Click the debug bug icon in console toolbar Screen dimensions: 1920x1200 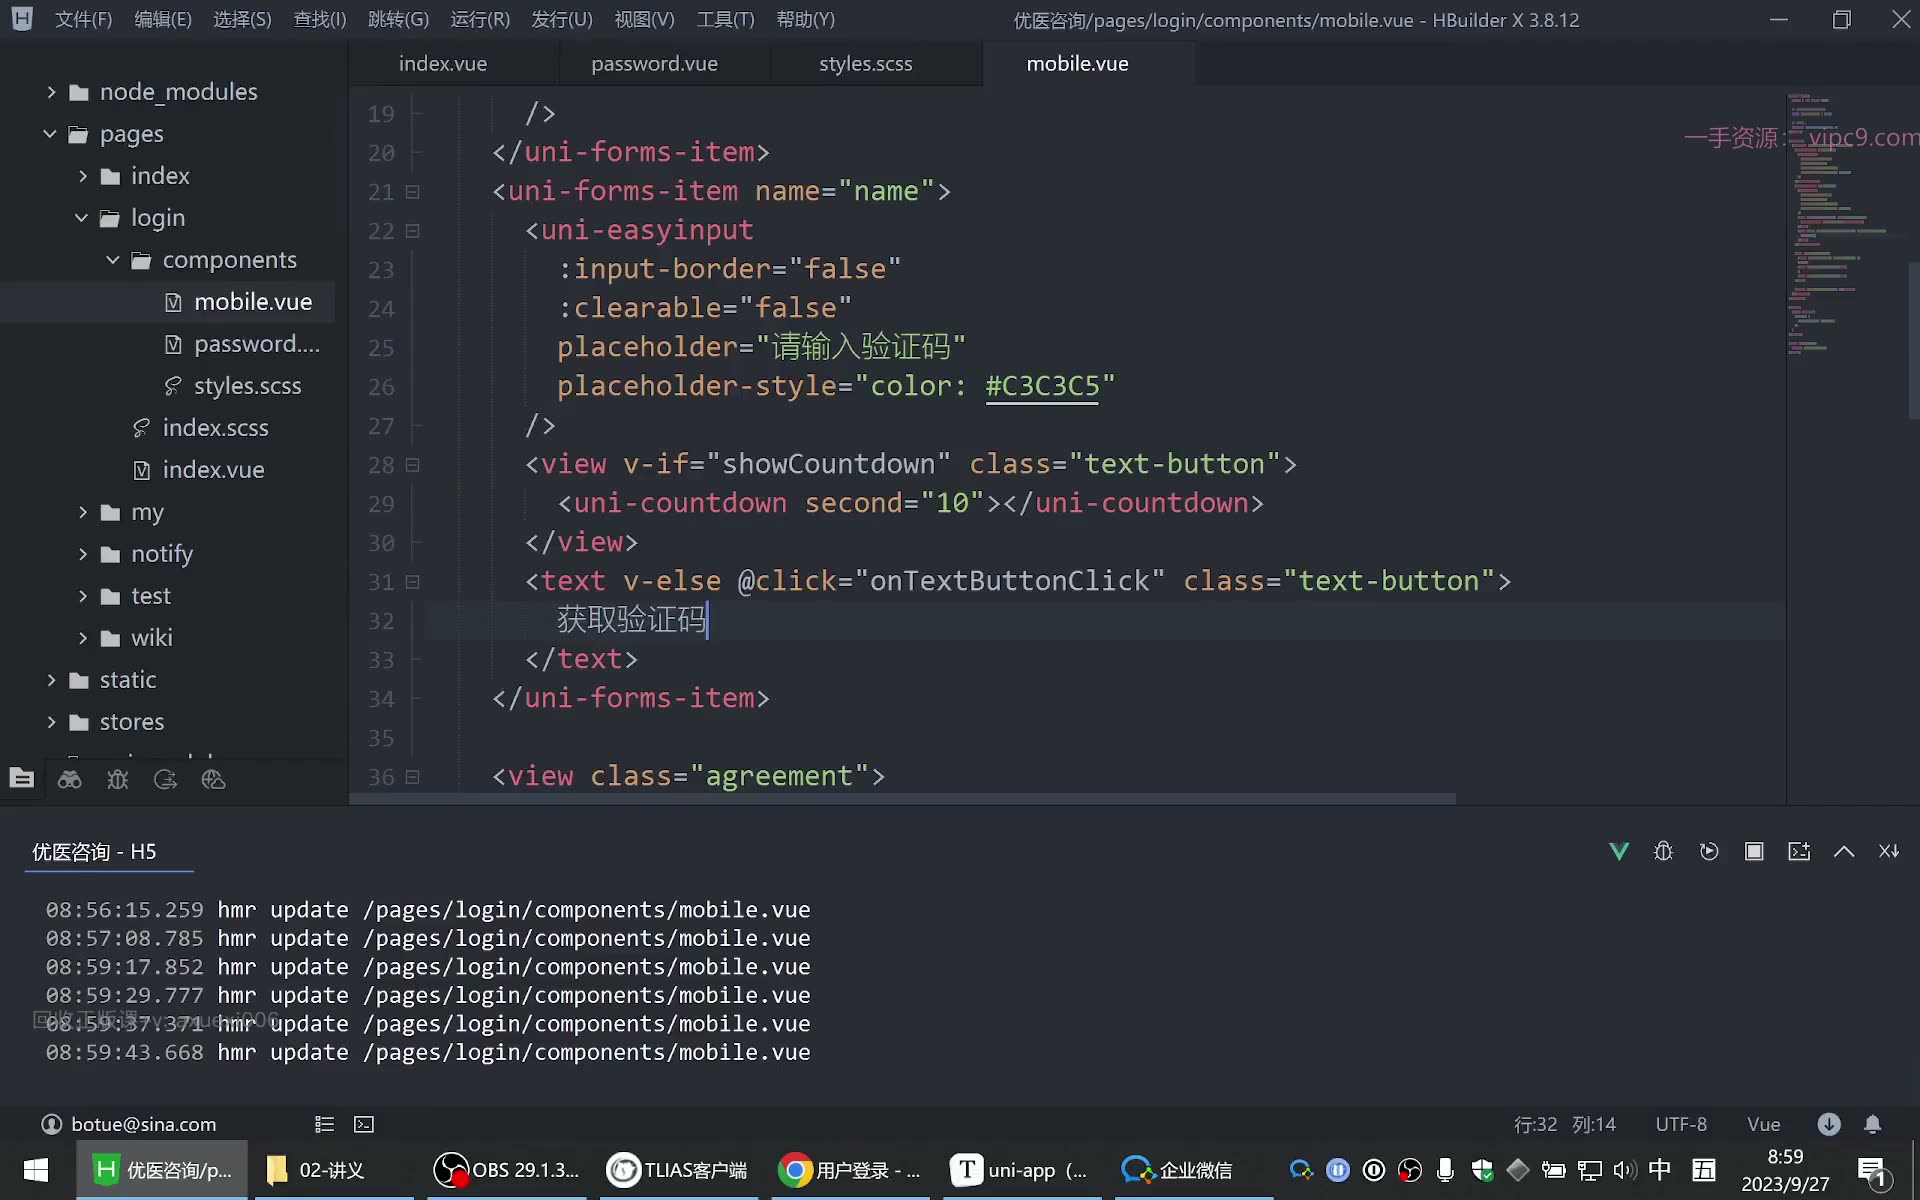pyautogui.click(x=1664, y=851)
